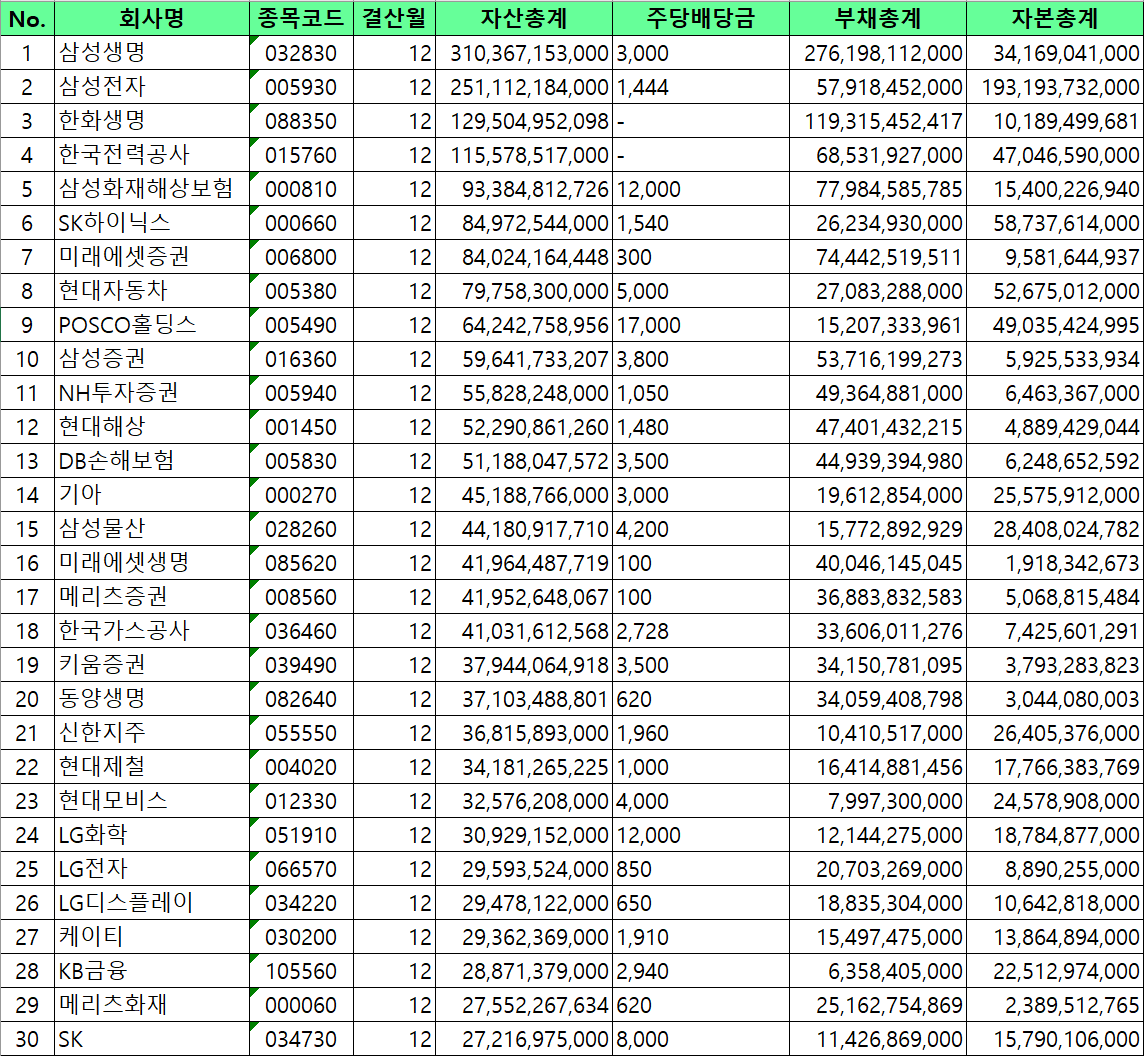The height and width of the screenshot is (1056, 1144).
Task: Click the 현대자동차 cell
Action: click(x=152, y=290)
